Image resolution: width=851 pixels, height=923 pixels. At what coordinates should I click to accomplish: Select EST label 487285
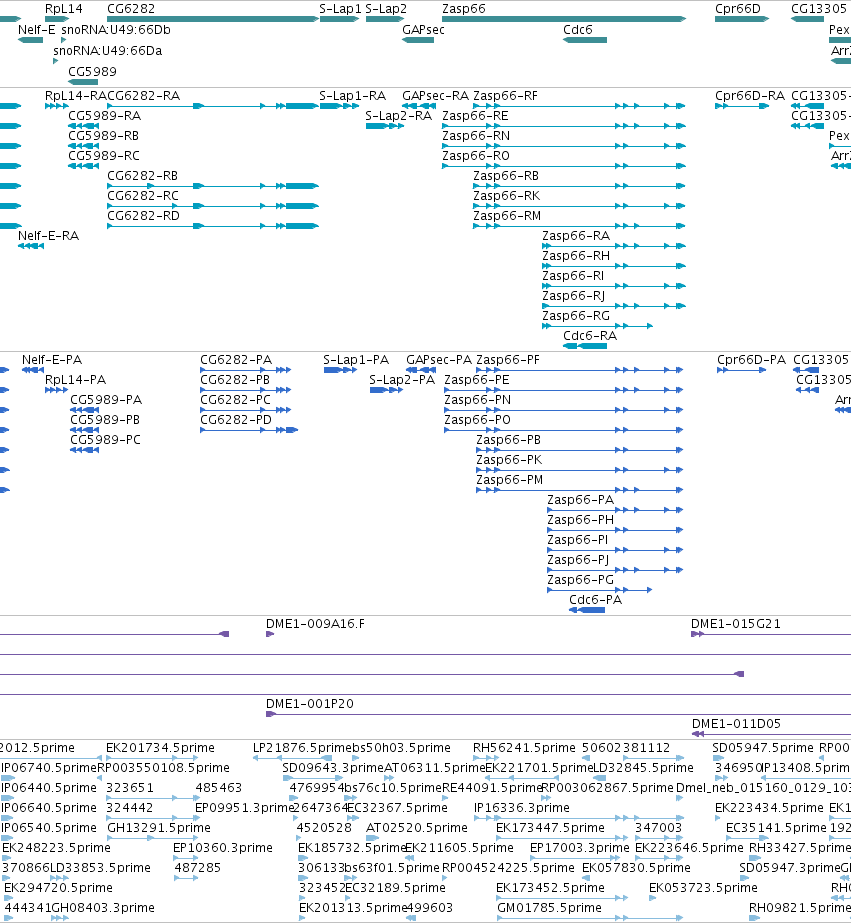point(198,868)
